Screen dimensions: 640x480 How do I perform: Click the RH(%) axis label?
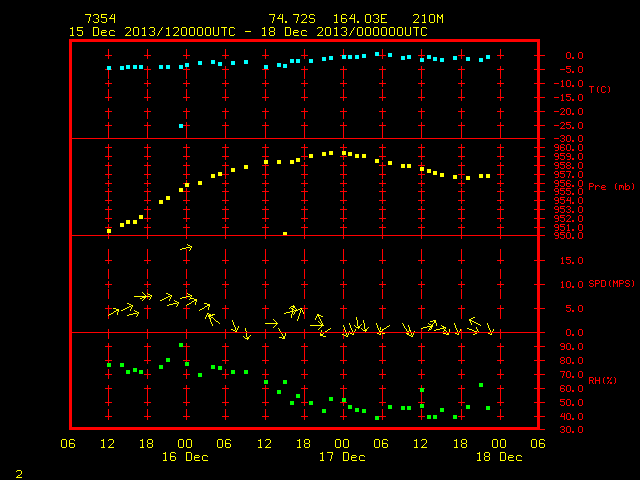[x=602, y=380]
